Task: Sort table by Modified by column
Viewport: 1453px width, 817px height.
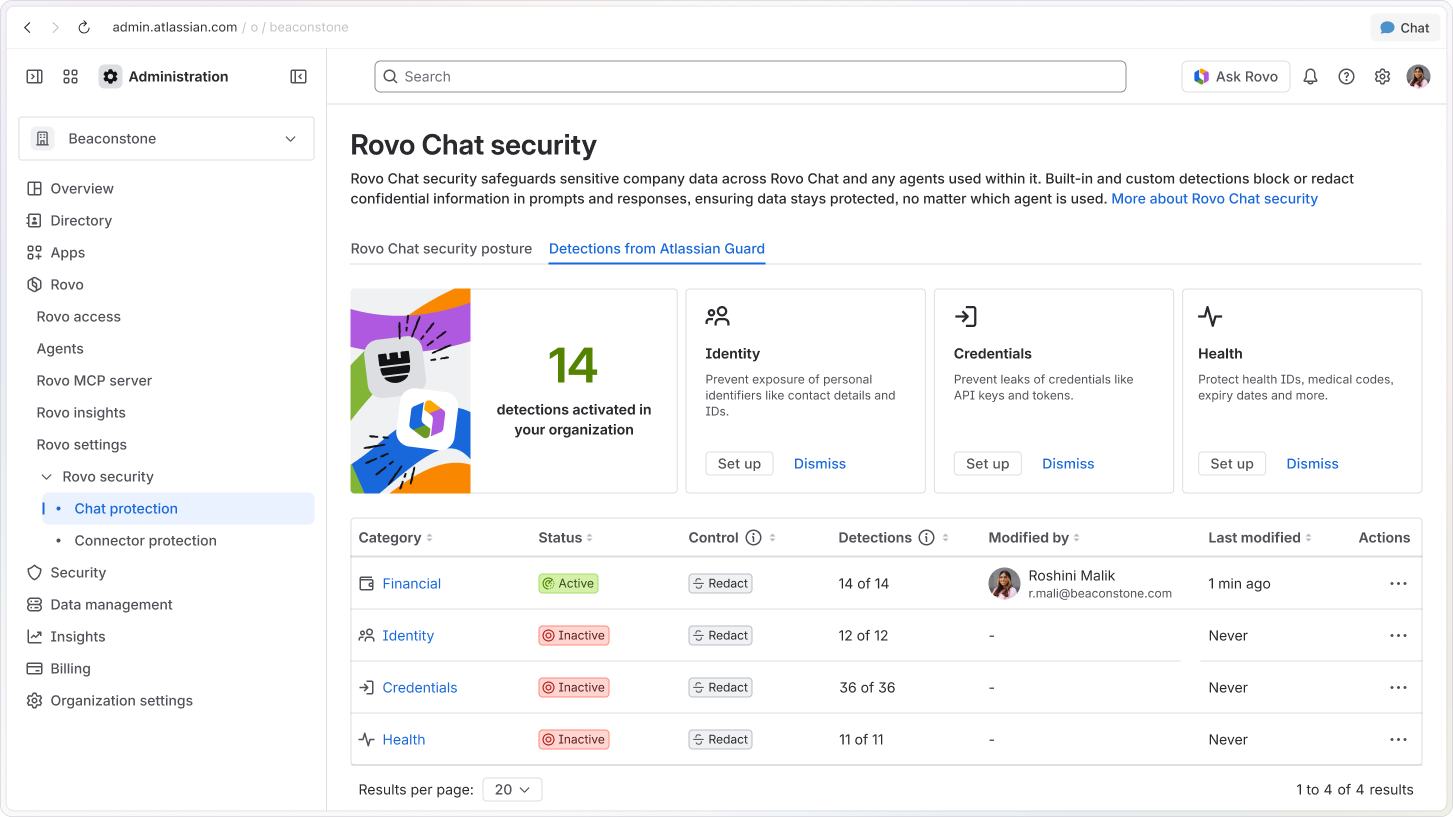Action: coord(1034,538)
